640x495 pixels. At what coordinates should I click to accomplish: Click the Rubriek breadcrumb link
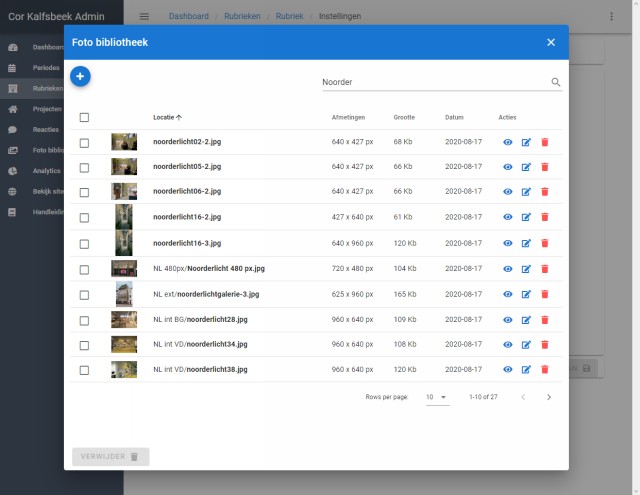pyautogui.click(x=289, y=16)
